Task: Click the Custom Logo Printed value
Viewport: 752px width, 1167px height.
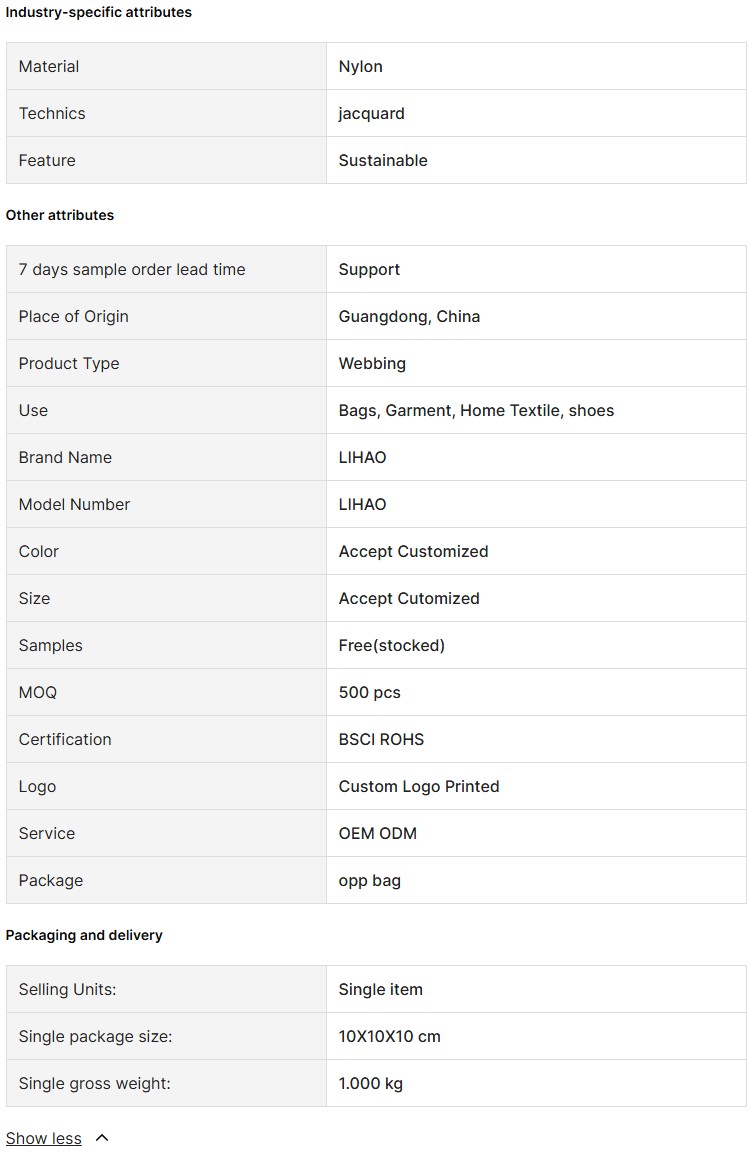Action: coord(418,786)
